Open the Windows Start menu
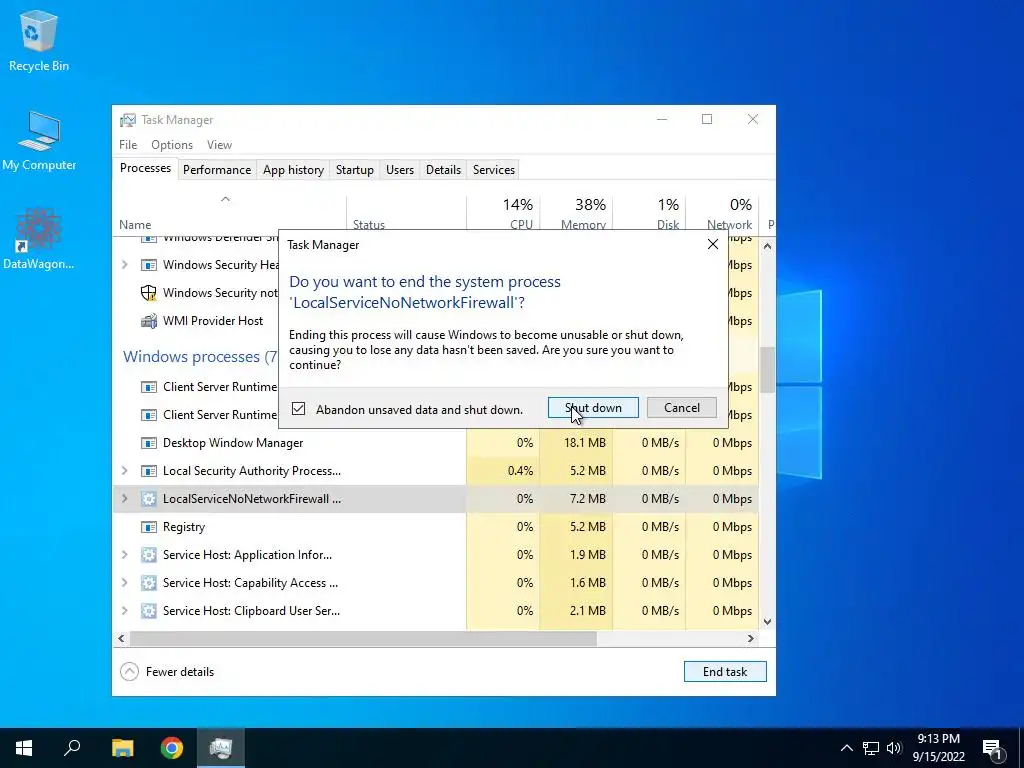Screen dimensions: 1024x768 (x=24, y=748)
